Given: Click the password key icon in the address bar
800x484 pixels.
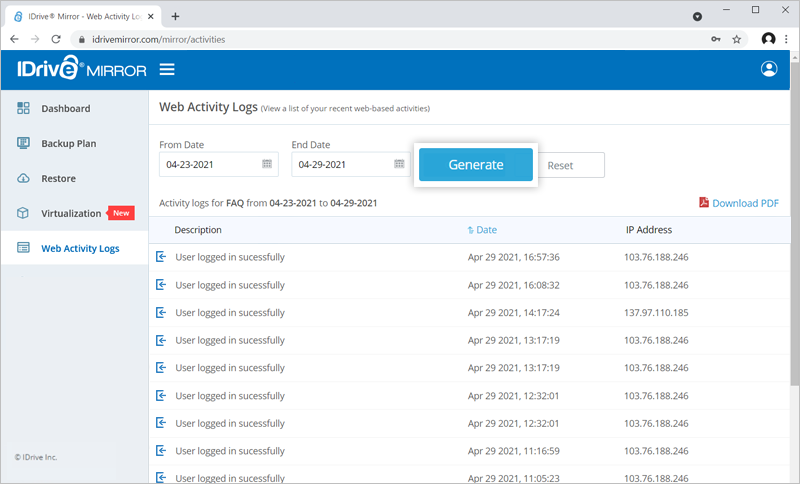Looking at the screenshot, I should pos(716,39).
